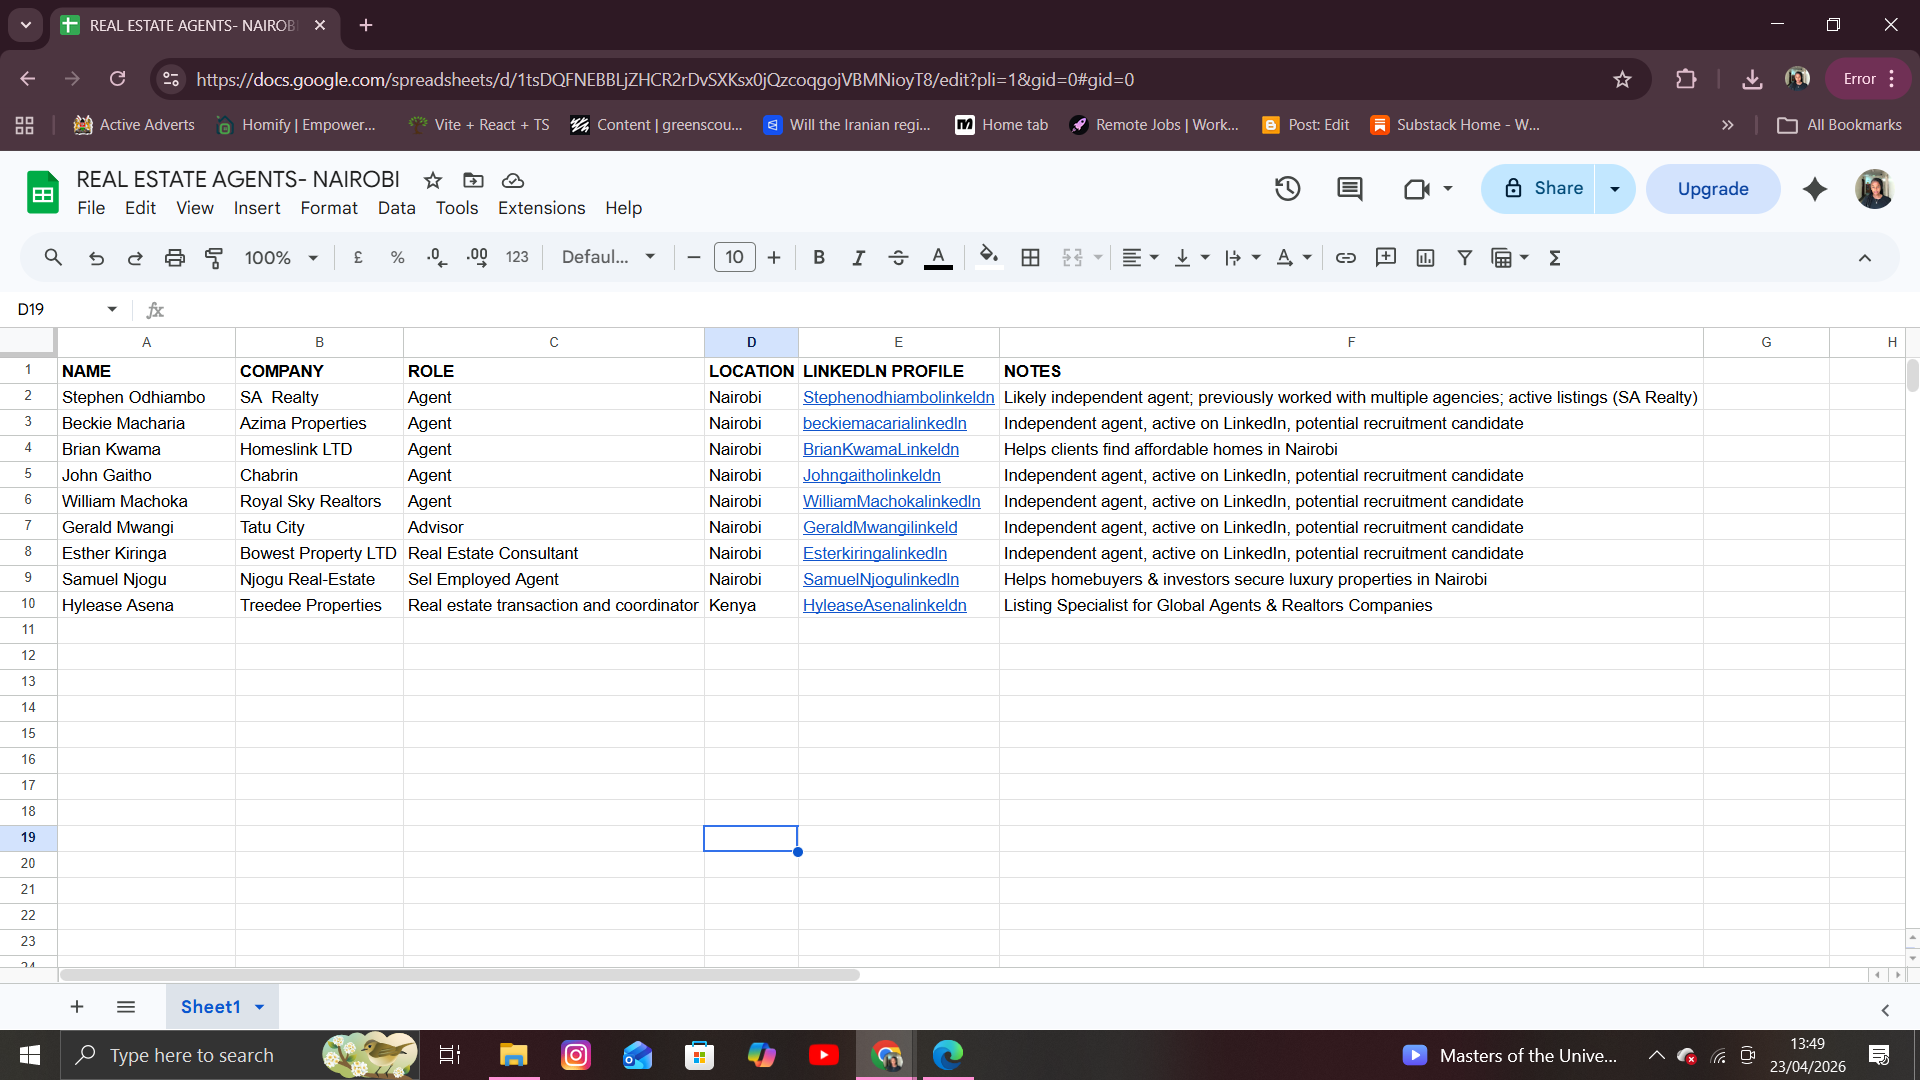The image size is (1920, 1080).
Task: Check the cloud save status icon
Action: point(513,180)
